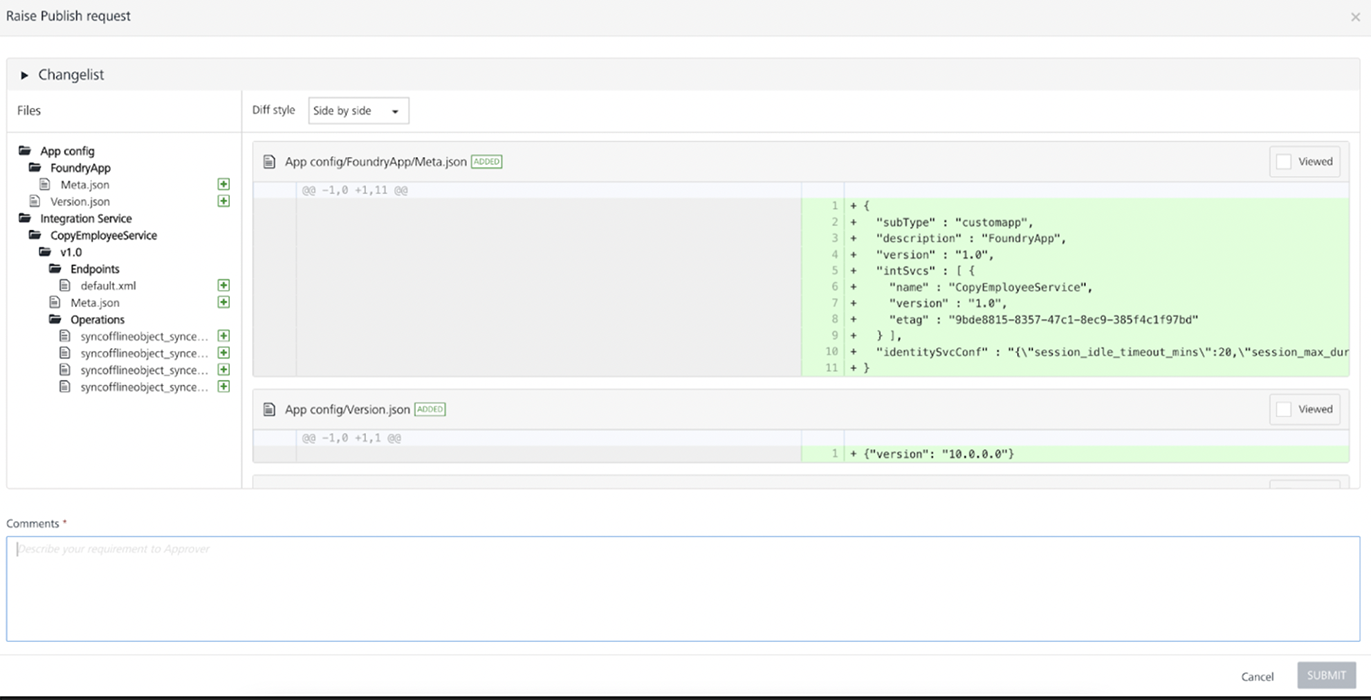The image size is (1371, 700).
Task: Click the file icon before default.xml
Action: [65, 286]
